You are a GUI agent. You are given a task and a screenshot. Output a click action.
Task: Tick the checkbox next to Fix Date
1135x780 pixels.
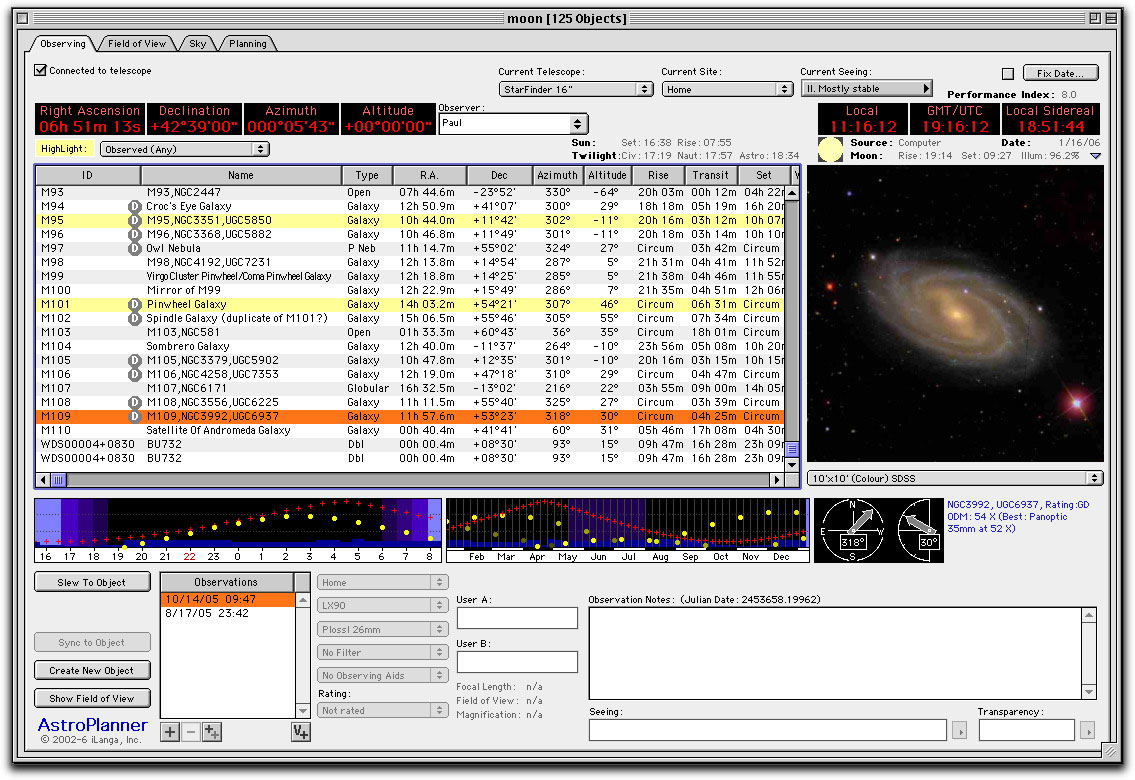1008,74
